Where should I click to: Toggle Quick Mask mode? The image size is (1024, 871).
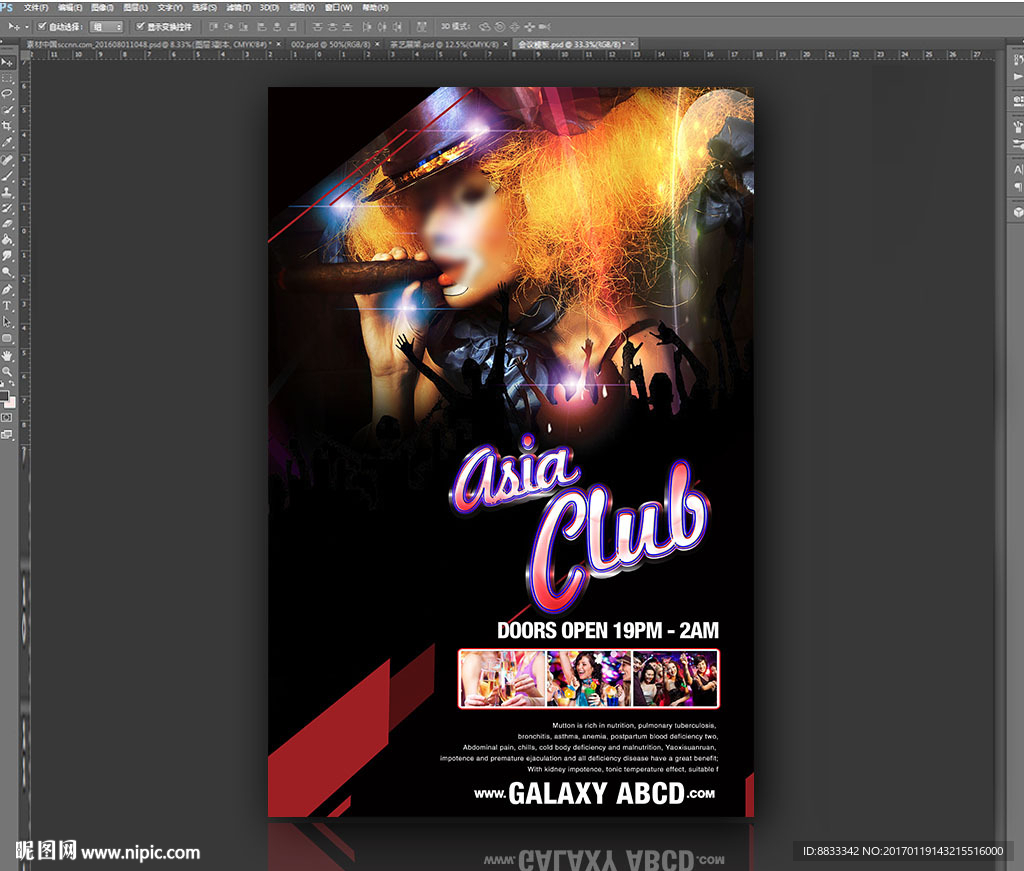[7, 418]
